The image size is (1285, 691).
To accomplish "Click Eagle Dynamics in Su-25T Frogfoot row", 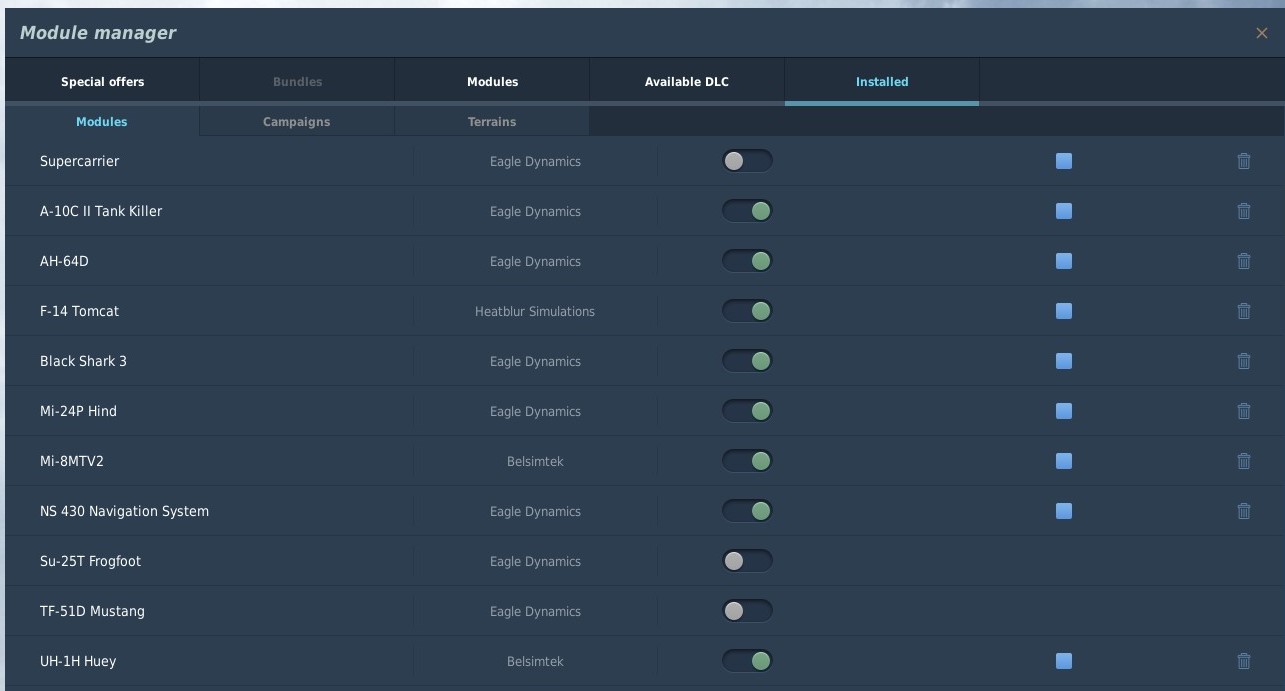I will click(x=535, y=561).
